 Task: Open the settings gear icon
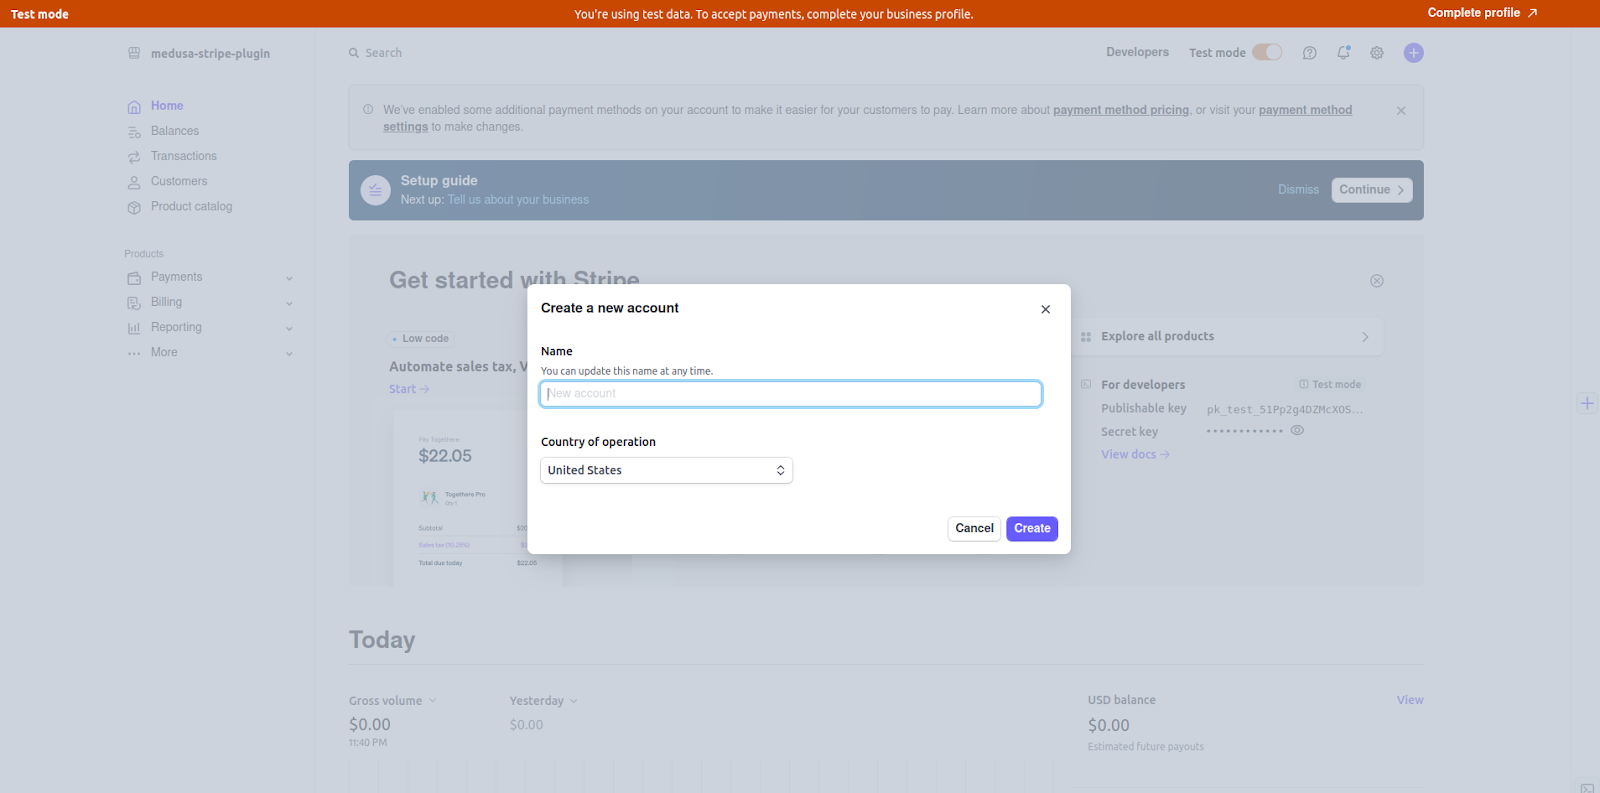[1377, 53]
